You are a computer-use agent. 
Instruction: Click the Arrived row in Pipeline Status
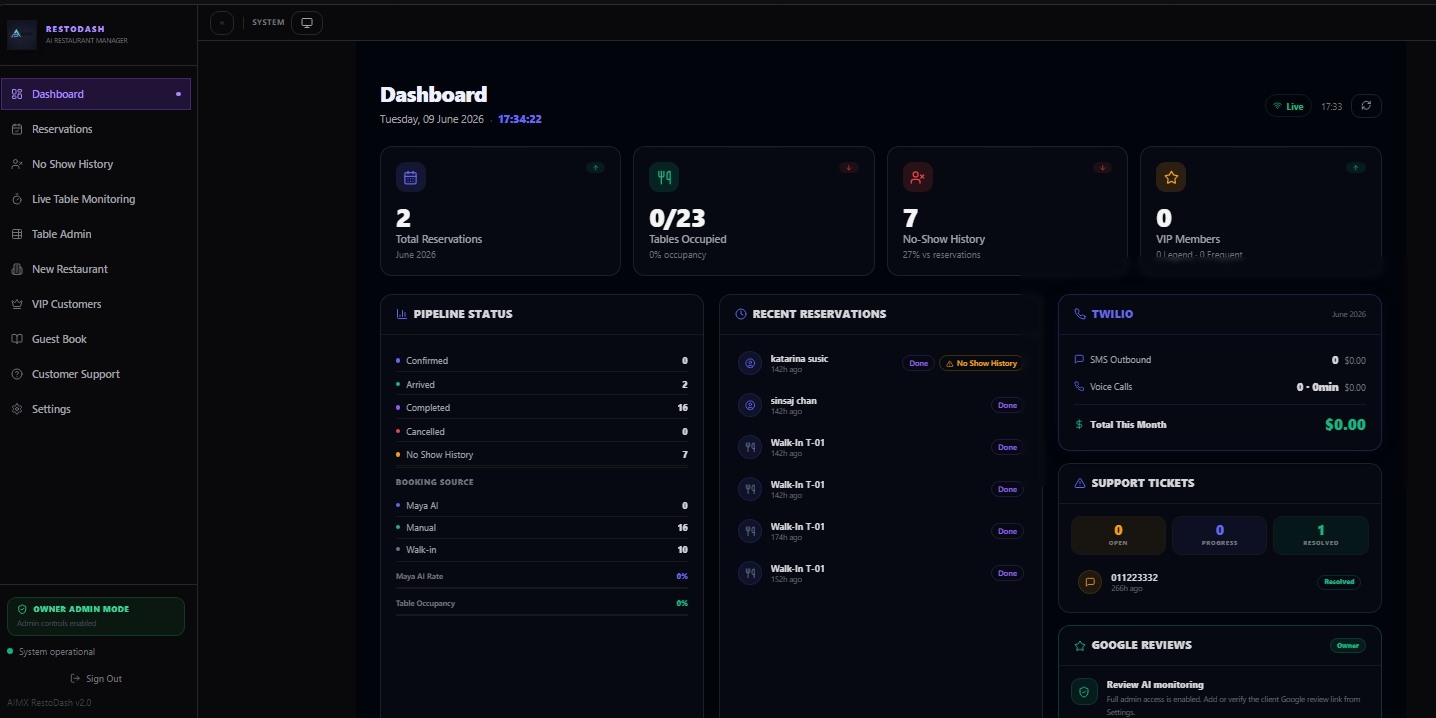tap(542, 384)
